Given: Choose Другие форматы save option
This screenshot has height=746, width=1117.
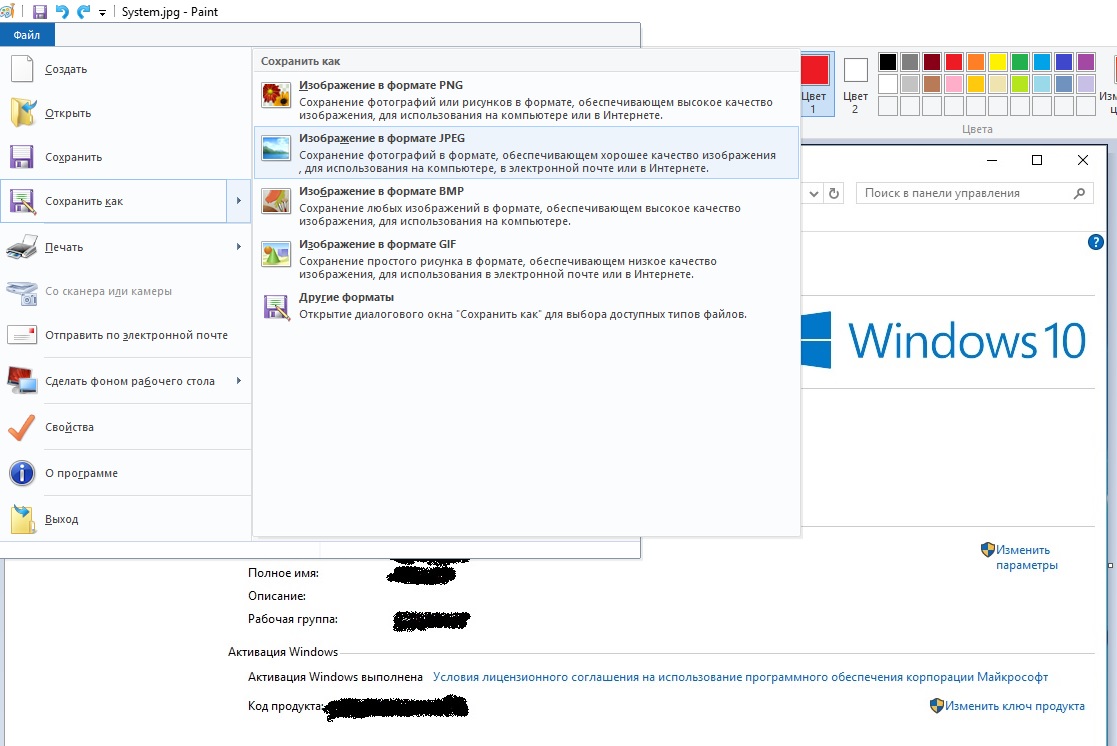Looking at the screenshot, I should point(526,306).
